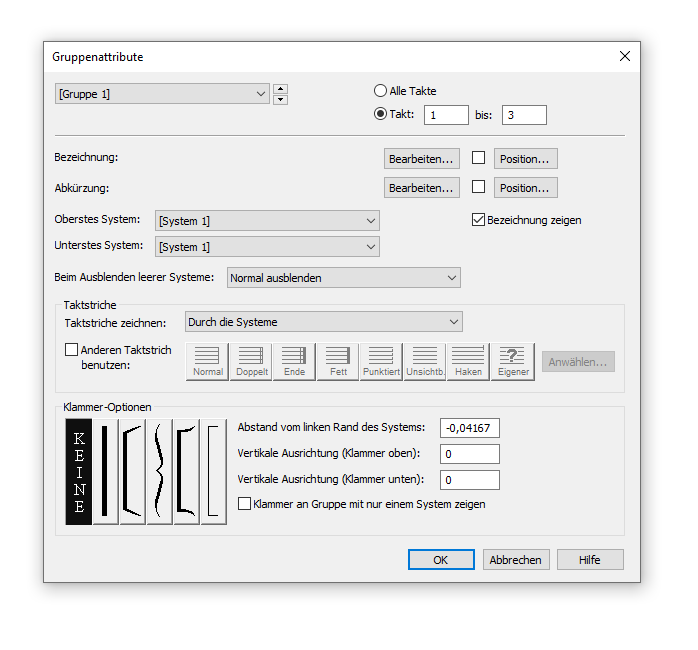Click the Abstand vom linken Rand field
Image resolution: width=698 pixels, height=650 pixels.
[x=470, y=428]
